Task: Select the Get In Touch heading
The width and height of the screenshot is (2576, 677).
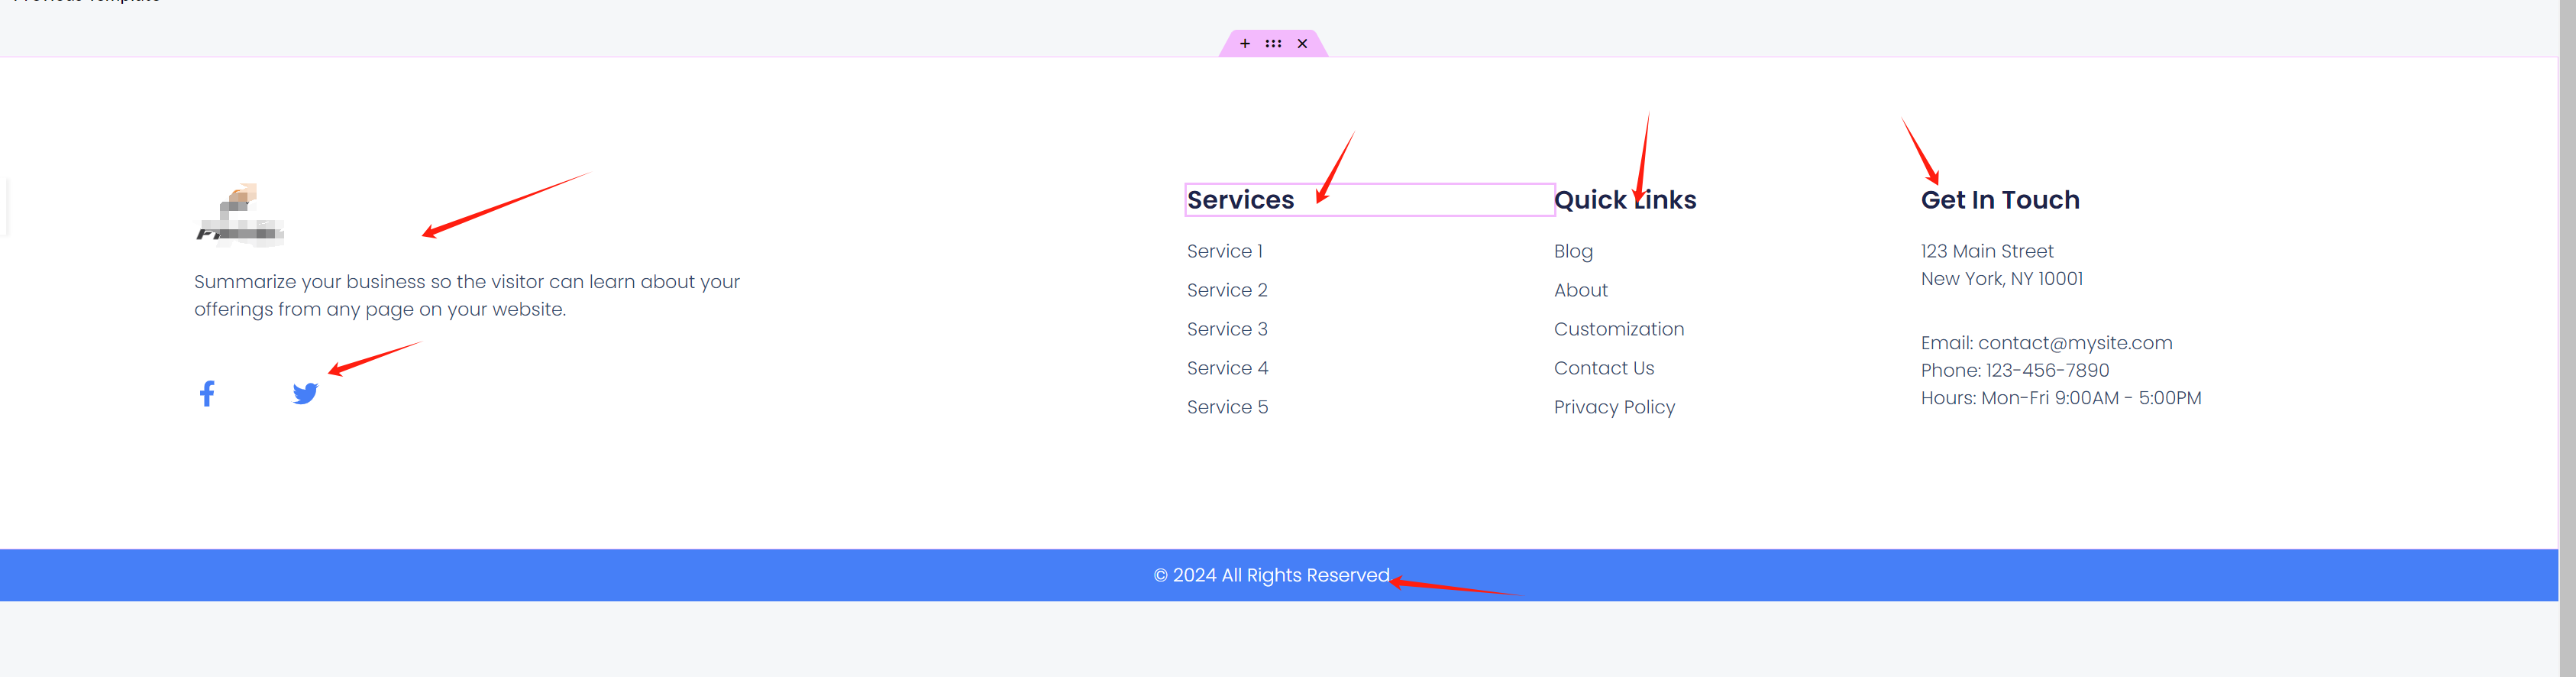Action: [1999, 200]
